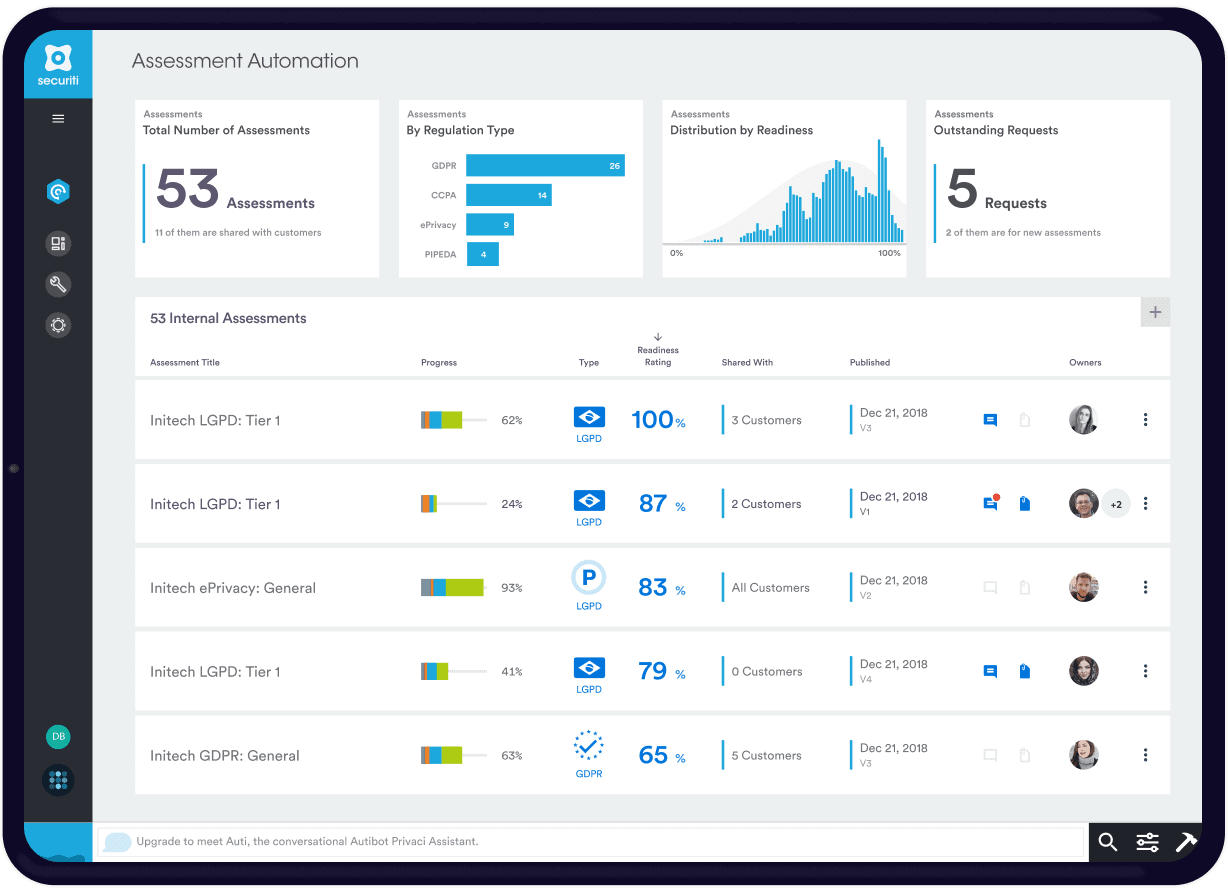Image resolution: width=1228 pixels, height=888 pixels.
Task: Click the Auti chat bubble in the assistant bar
Action: coord(117,841)
